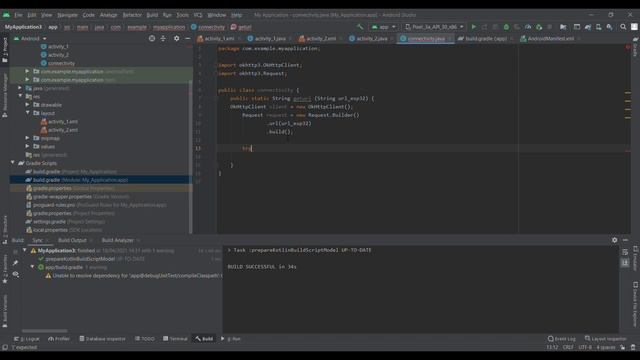Open the Build Variants side tab
640x360 pixels.
(4, 311)
